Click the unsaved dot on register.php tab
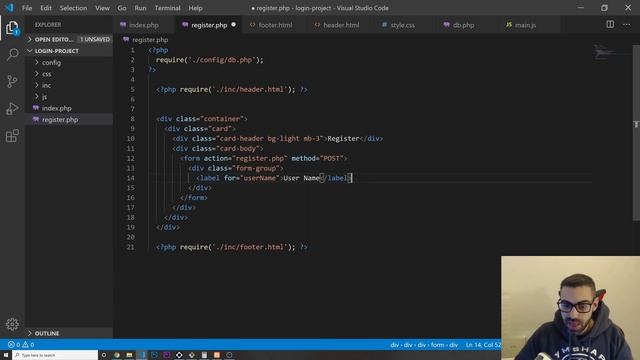This screenshot has height=360, width=640. (233, 24)
